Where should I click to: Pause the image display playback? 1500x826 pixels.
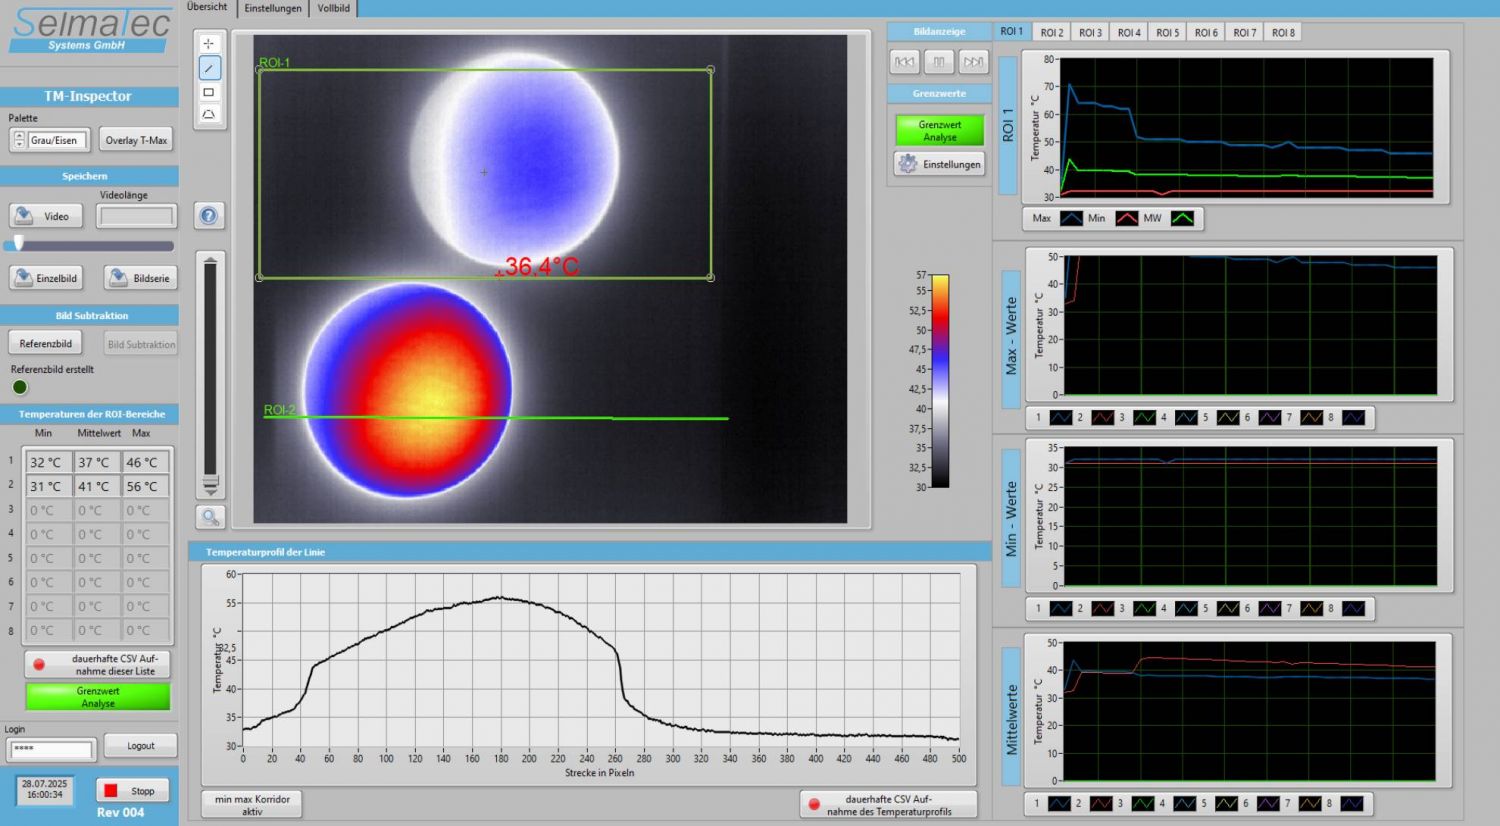tap(938, 62)
